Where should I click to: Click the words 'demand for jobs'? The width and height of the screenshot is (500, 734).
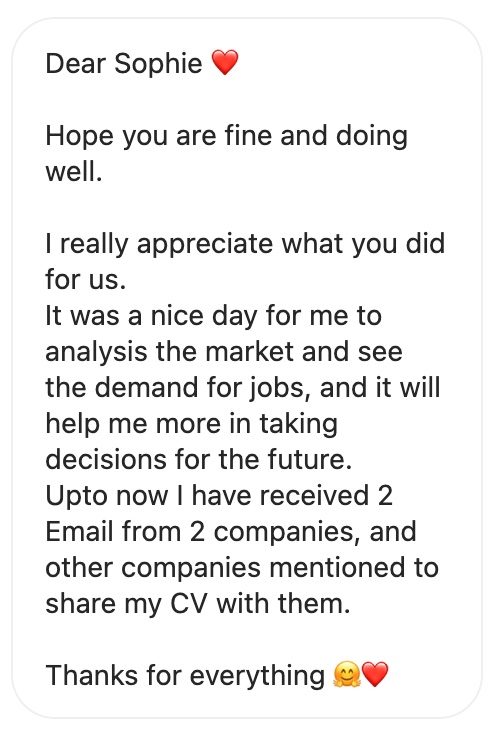pyautogui.click(x=199, y=389)
